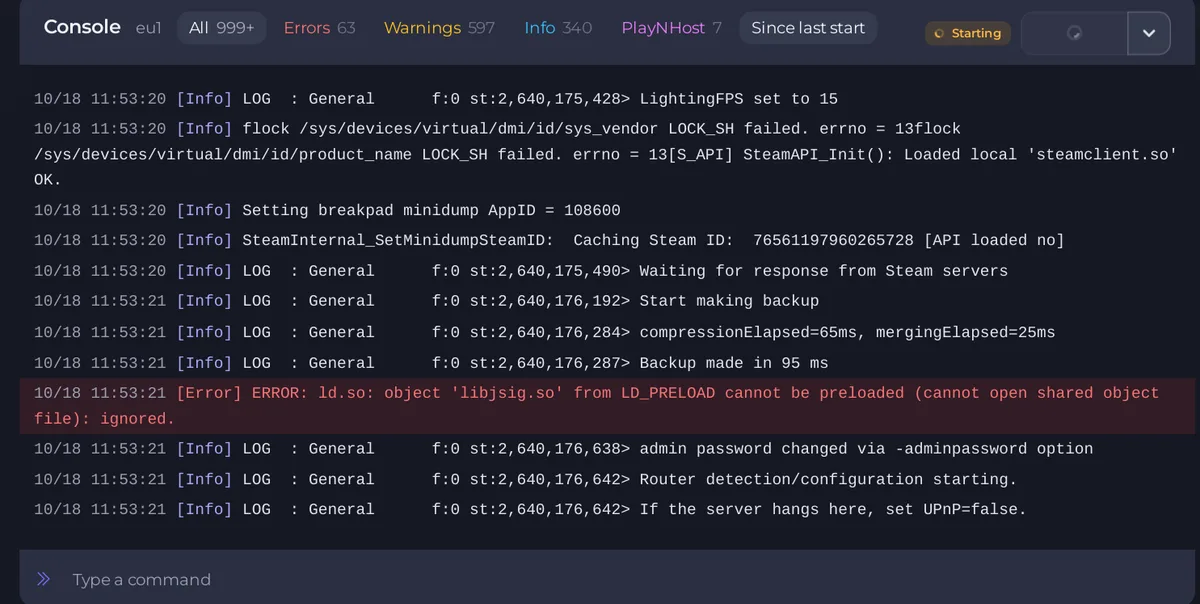Select the libjsig.so error log entry
The image size is (1200, 604).
tap(608, 406)
